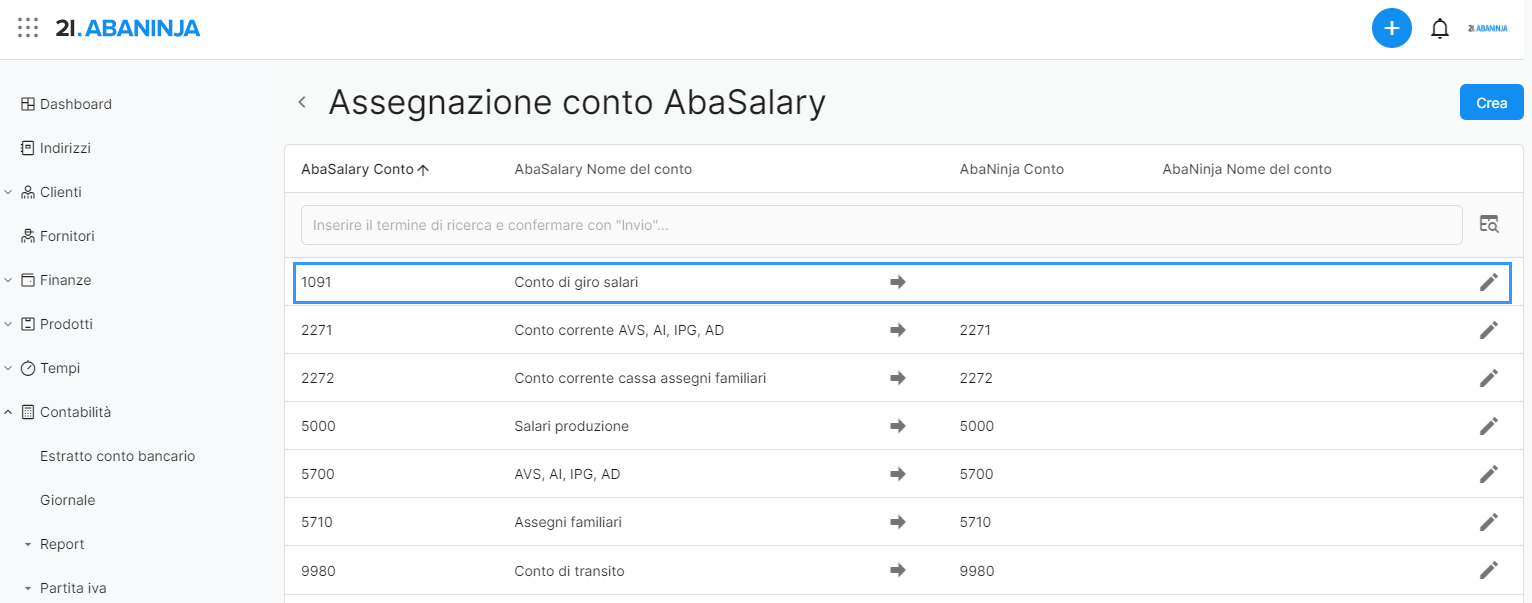Click the Indirizzi address book icon

coord(28,148)
